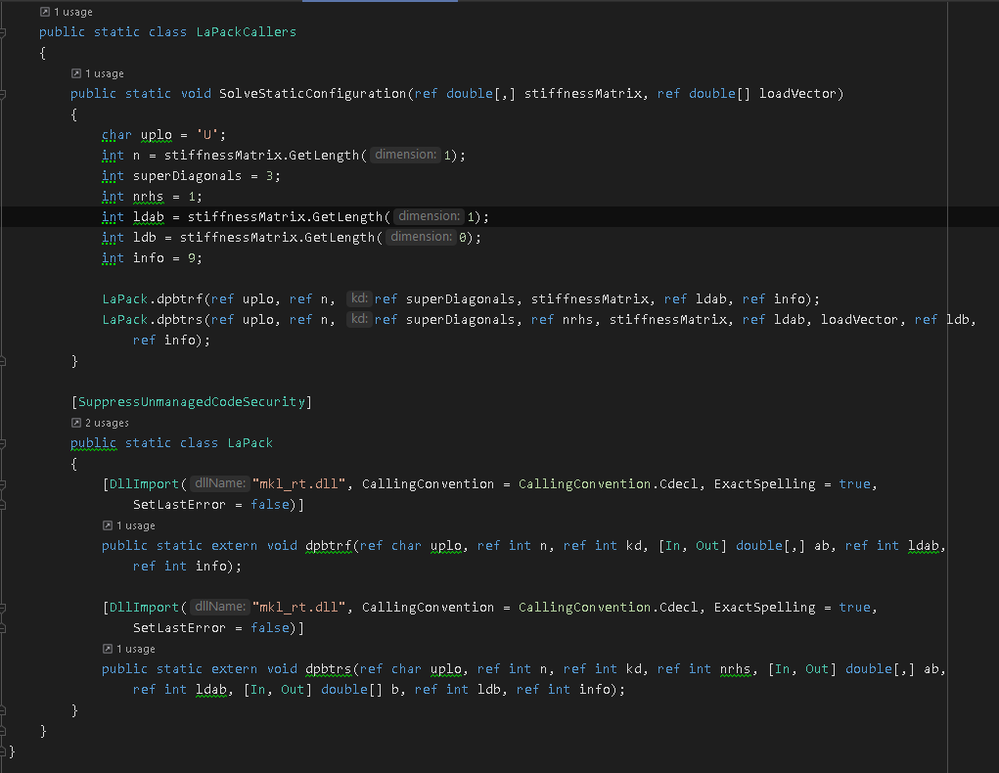Collapse SolveStaticConfiguration method fold marker
The height and width of the screenshot is (773, 999).
pyautogui.click(x=3, y=94)
